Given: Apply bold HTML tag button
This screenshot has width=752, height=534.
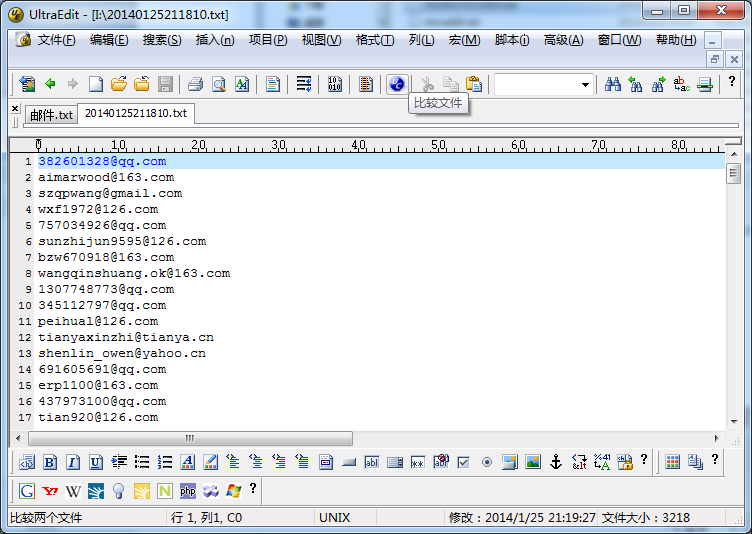Looking at the screenshot, I should (50, 462).
